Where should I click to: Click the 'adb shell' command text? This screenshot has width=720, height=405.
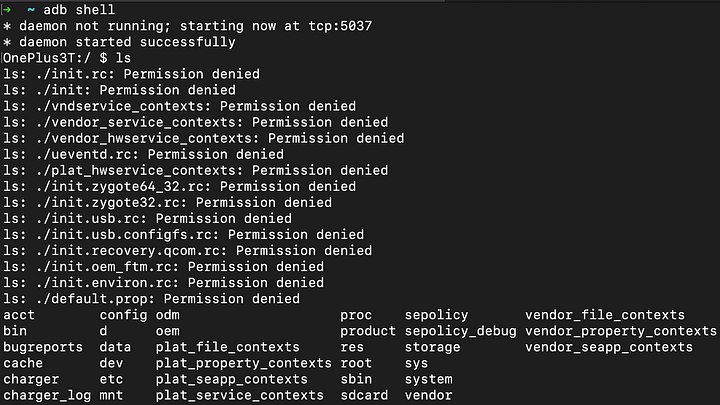[79, 10]
